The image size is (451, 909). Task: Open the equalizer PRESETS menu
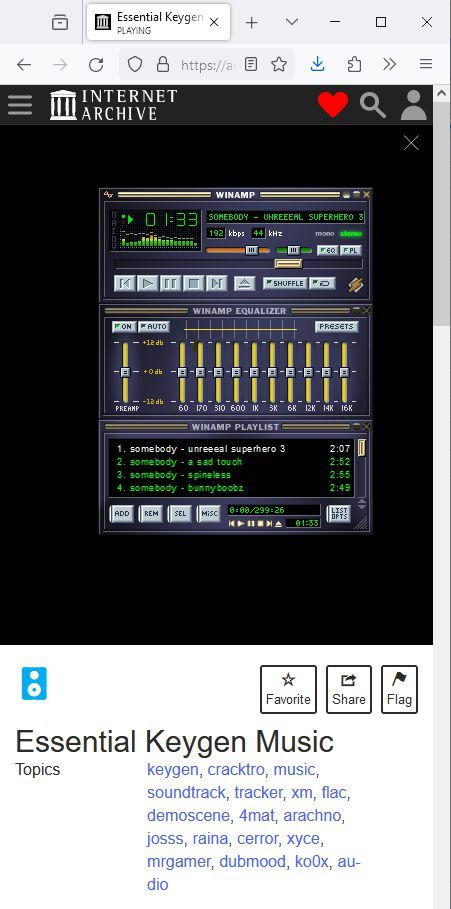(336, 326)
